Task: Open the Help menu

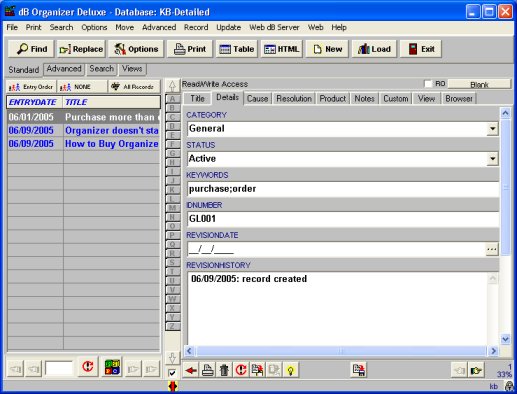Action: (339, 27)
